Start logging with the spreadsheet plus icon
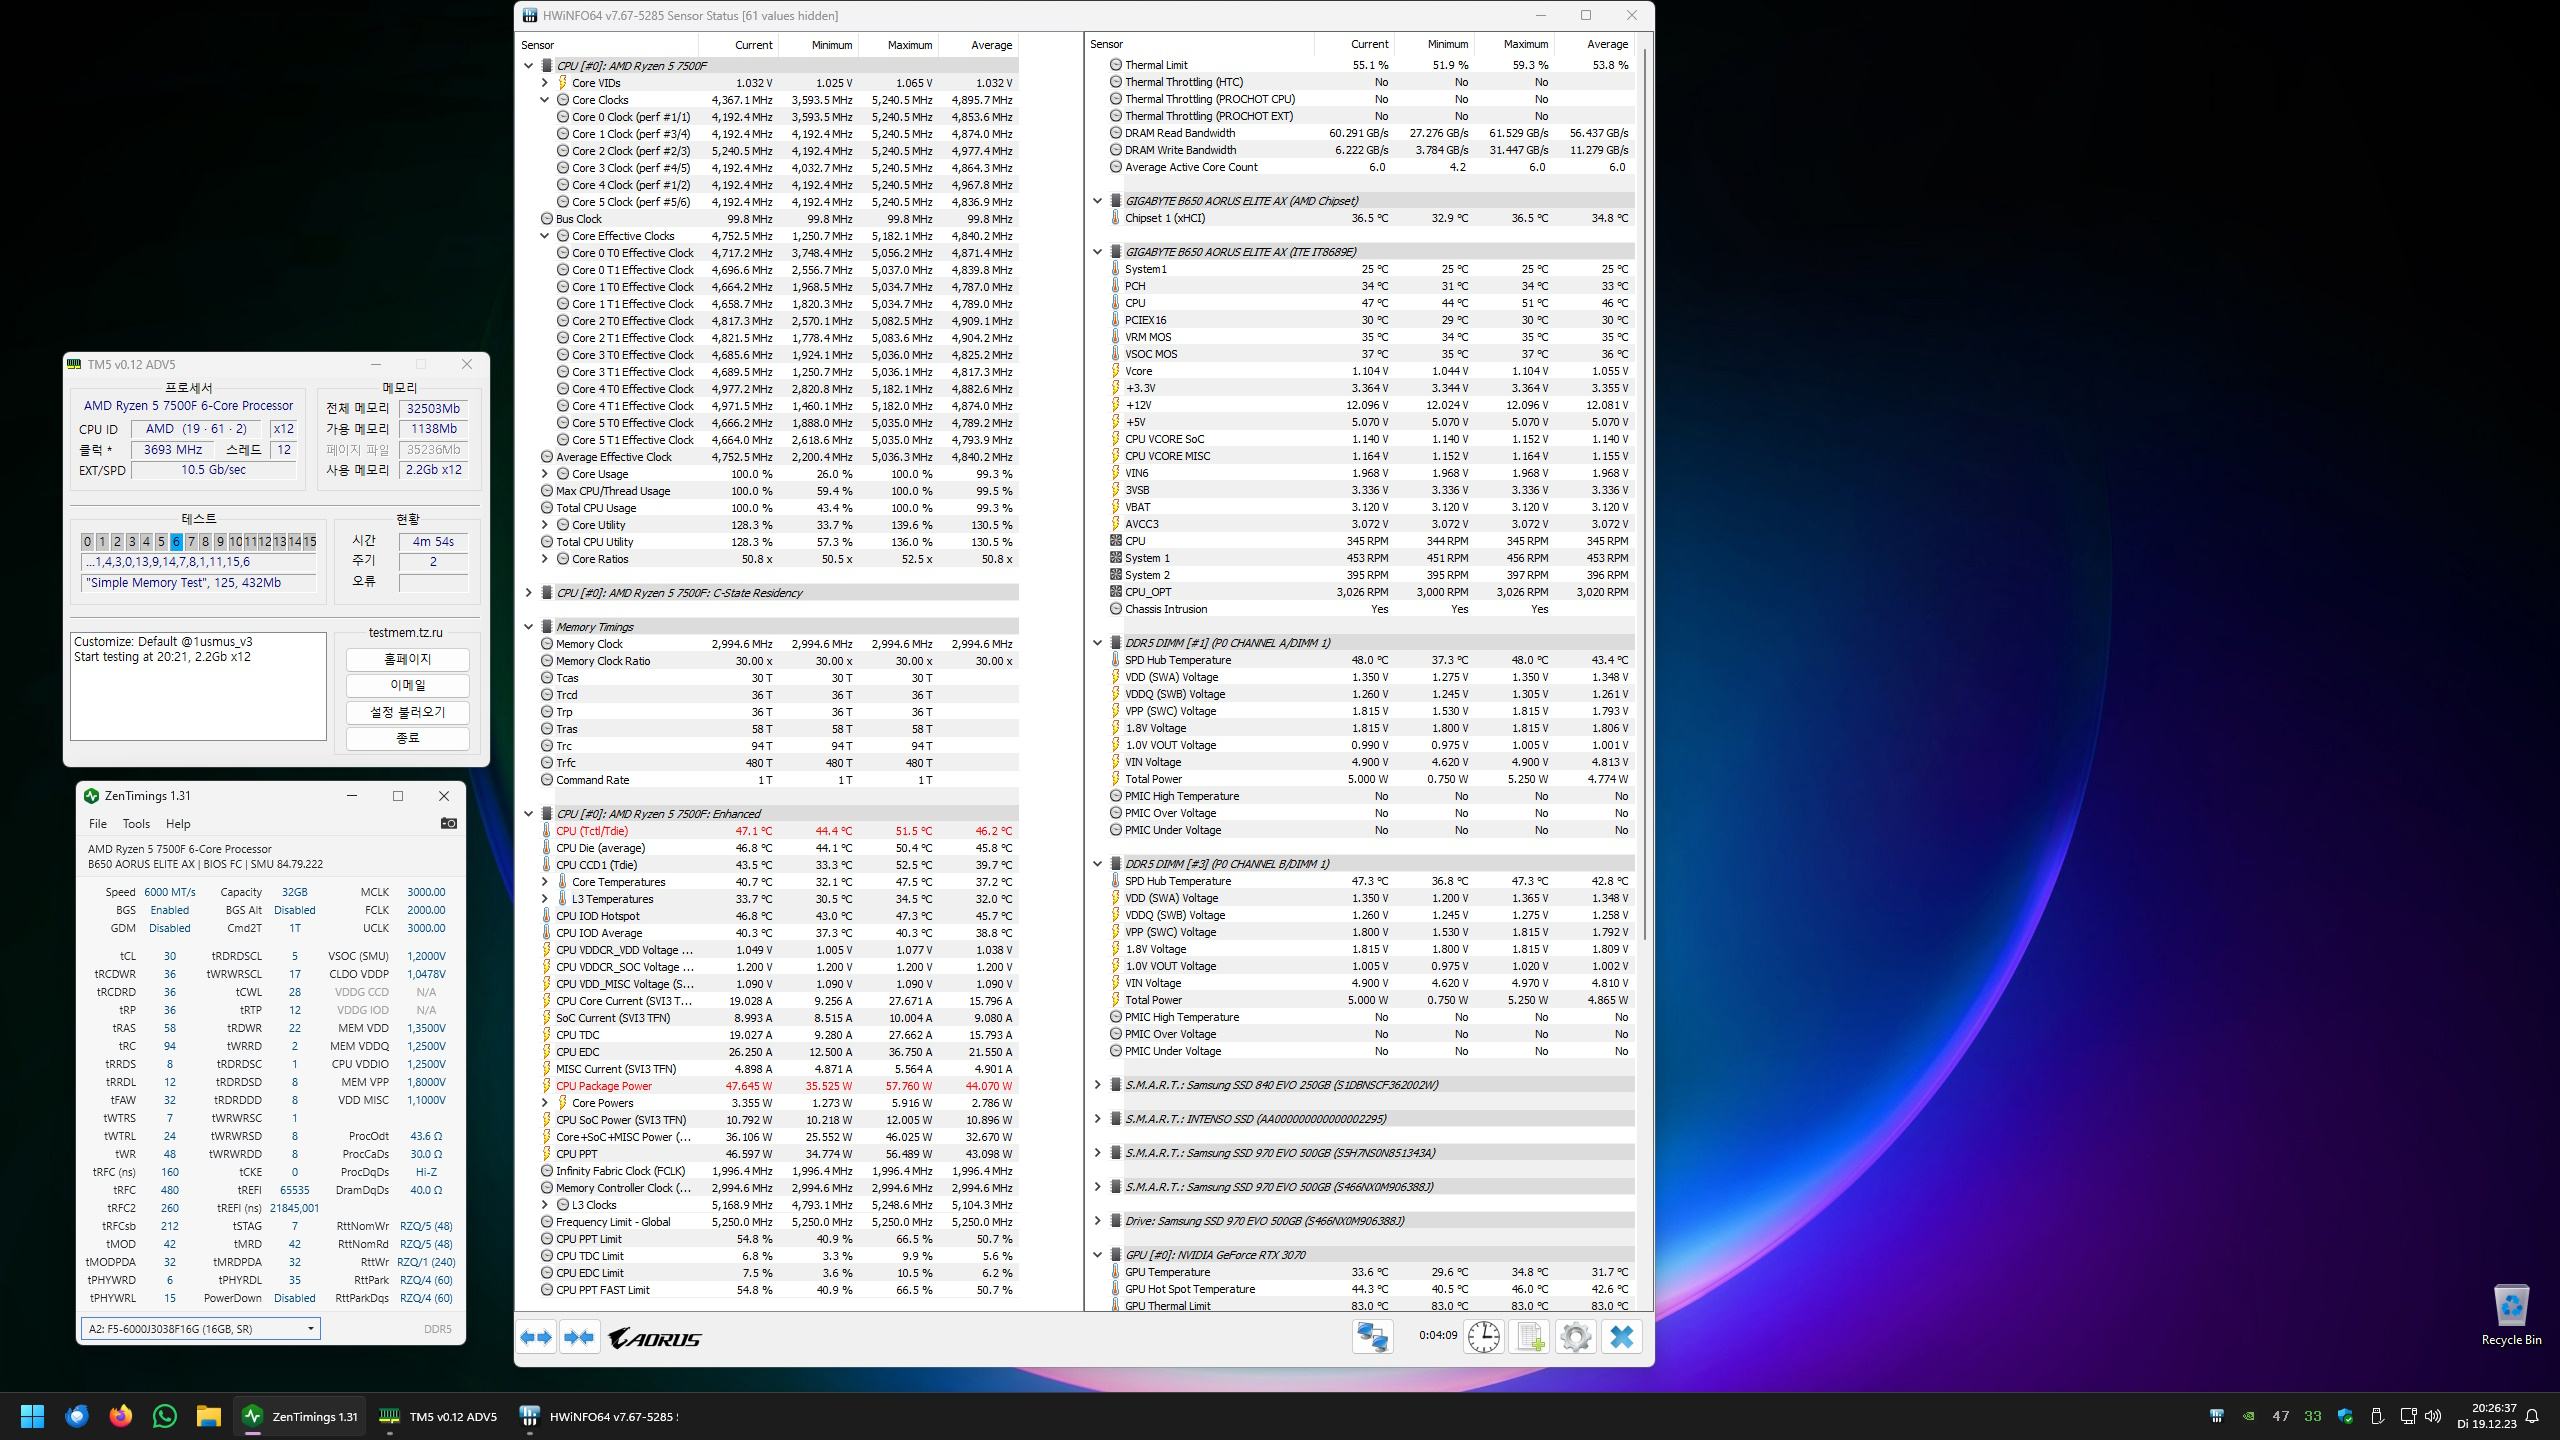 click(x=1530, y=1337)
